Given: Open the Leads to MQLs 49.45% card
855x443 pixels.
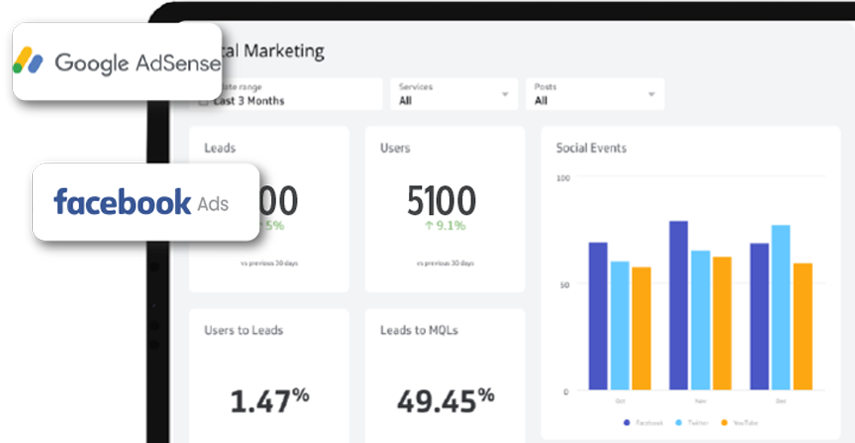Looking at the screenshot, I should (x=443, y=375).
